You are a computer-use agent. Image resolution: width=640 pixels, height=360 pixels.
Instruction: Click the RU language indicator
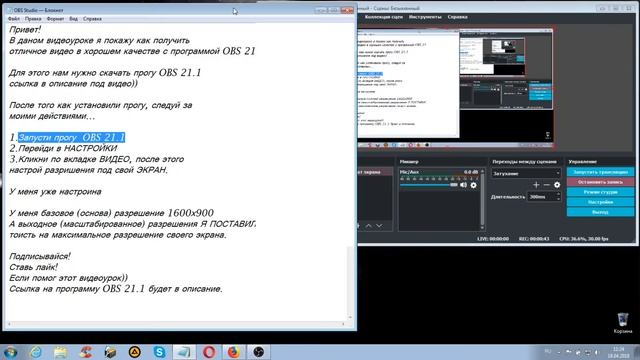pyautogui.click(x=548, y=351)
